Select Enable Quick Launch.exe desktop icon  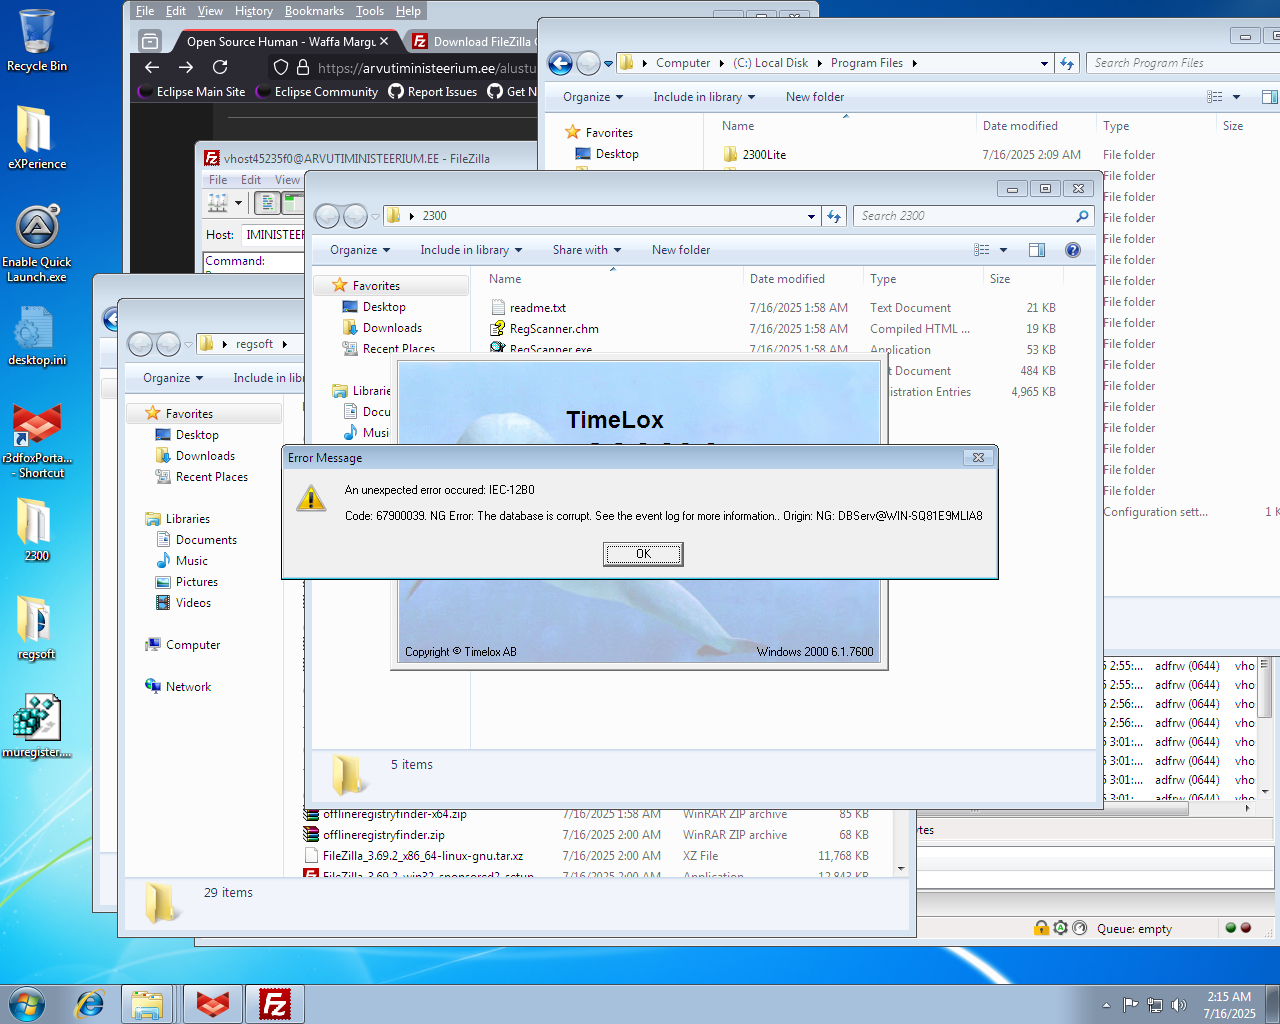coord(37,244)
